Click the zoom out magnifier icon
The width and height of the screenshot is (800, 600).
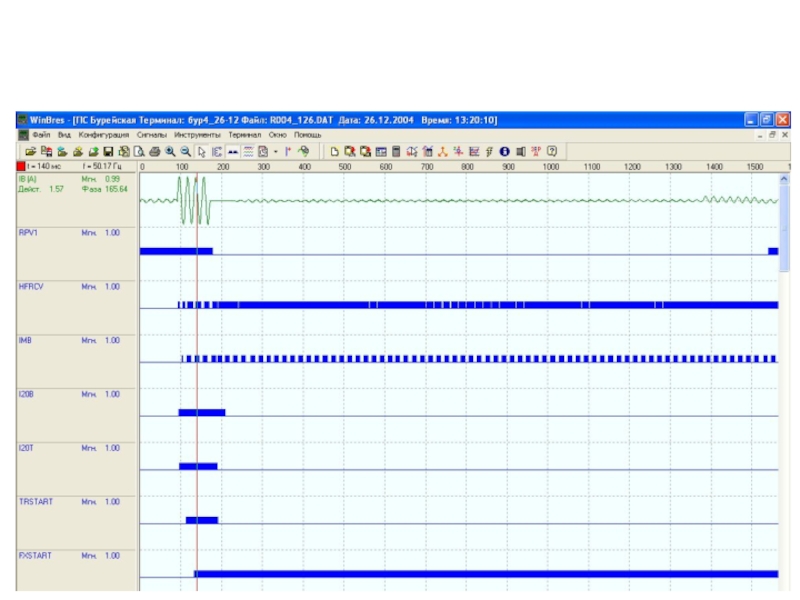tap(186, 151)
